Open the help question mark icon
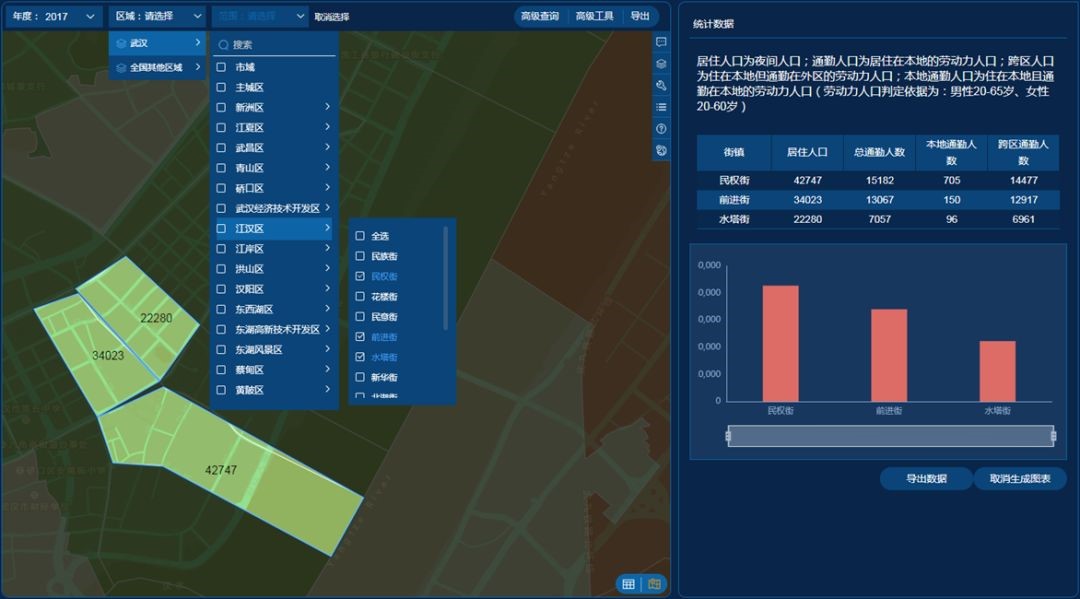 click(x=661, y=129)
